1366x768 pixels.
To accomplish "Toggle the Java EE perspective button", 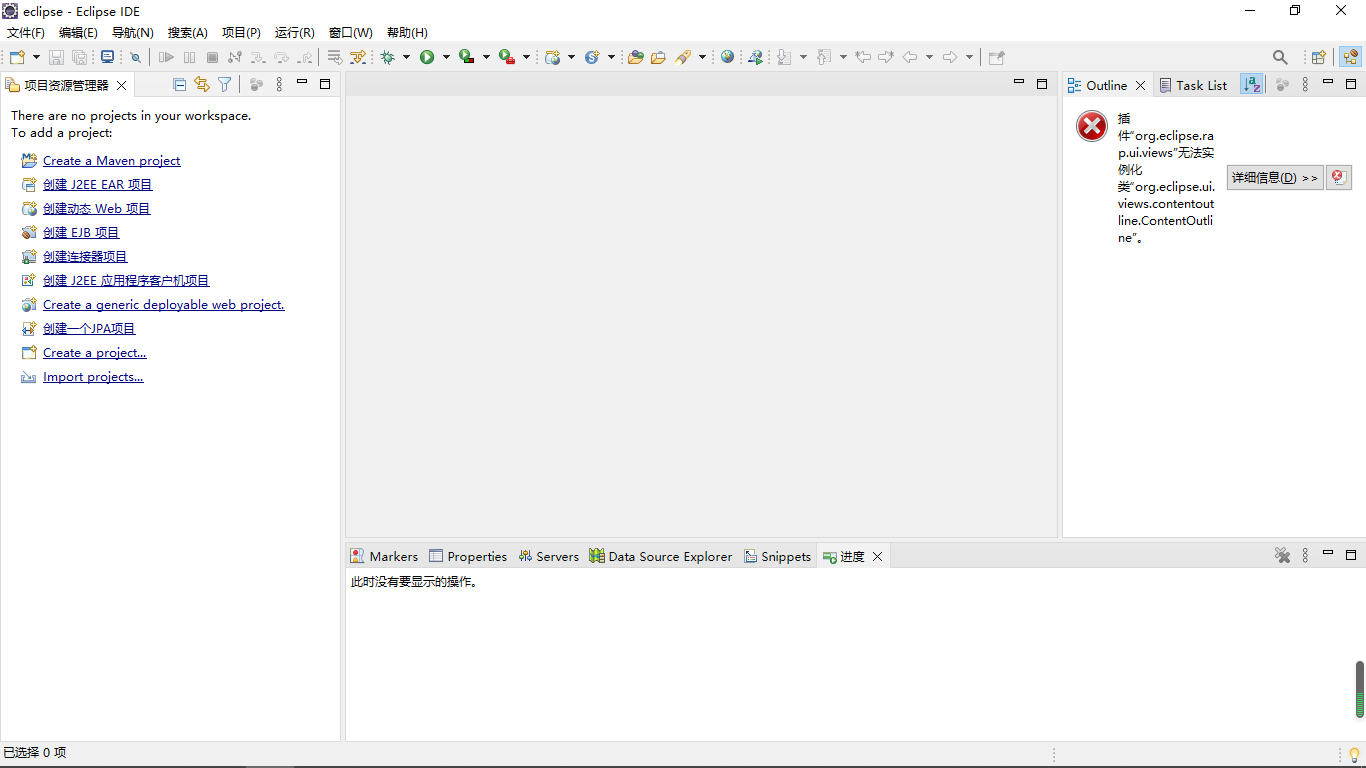I will tap(1350, 57).
